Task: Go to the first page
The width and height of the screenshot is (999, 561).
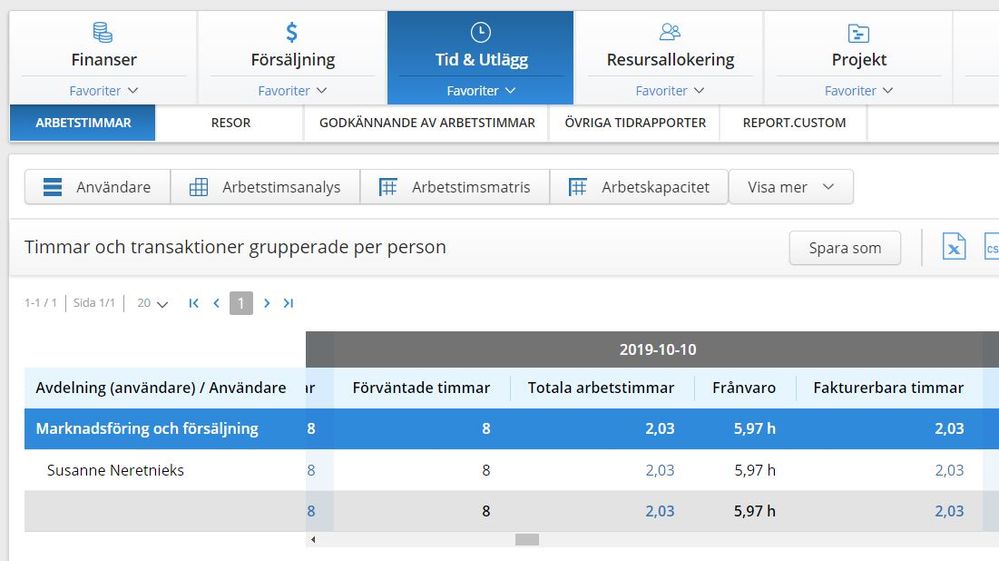Action: [194, 303]
